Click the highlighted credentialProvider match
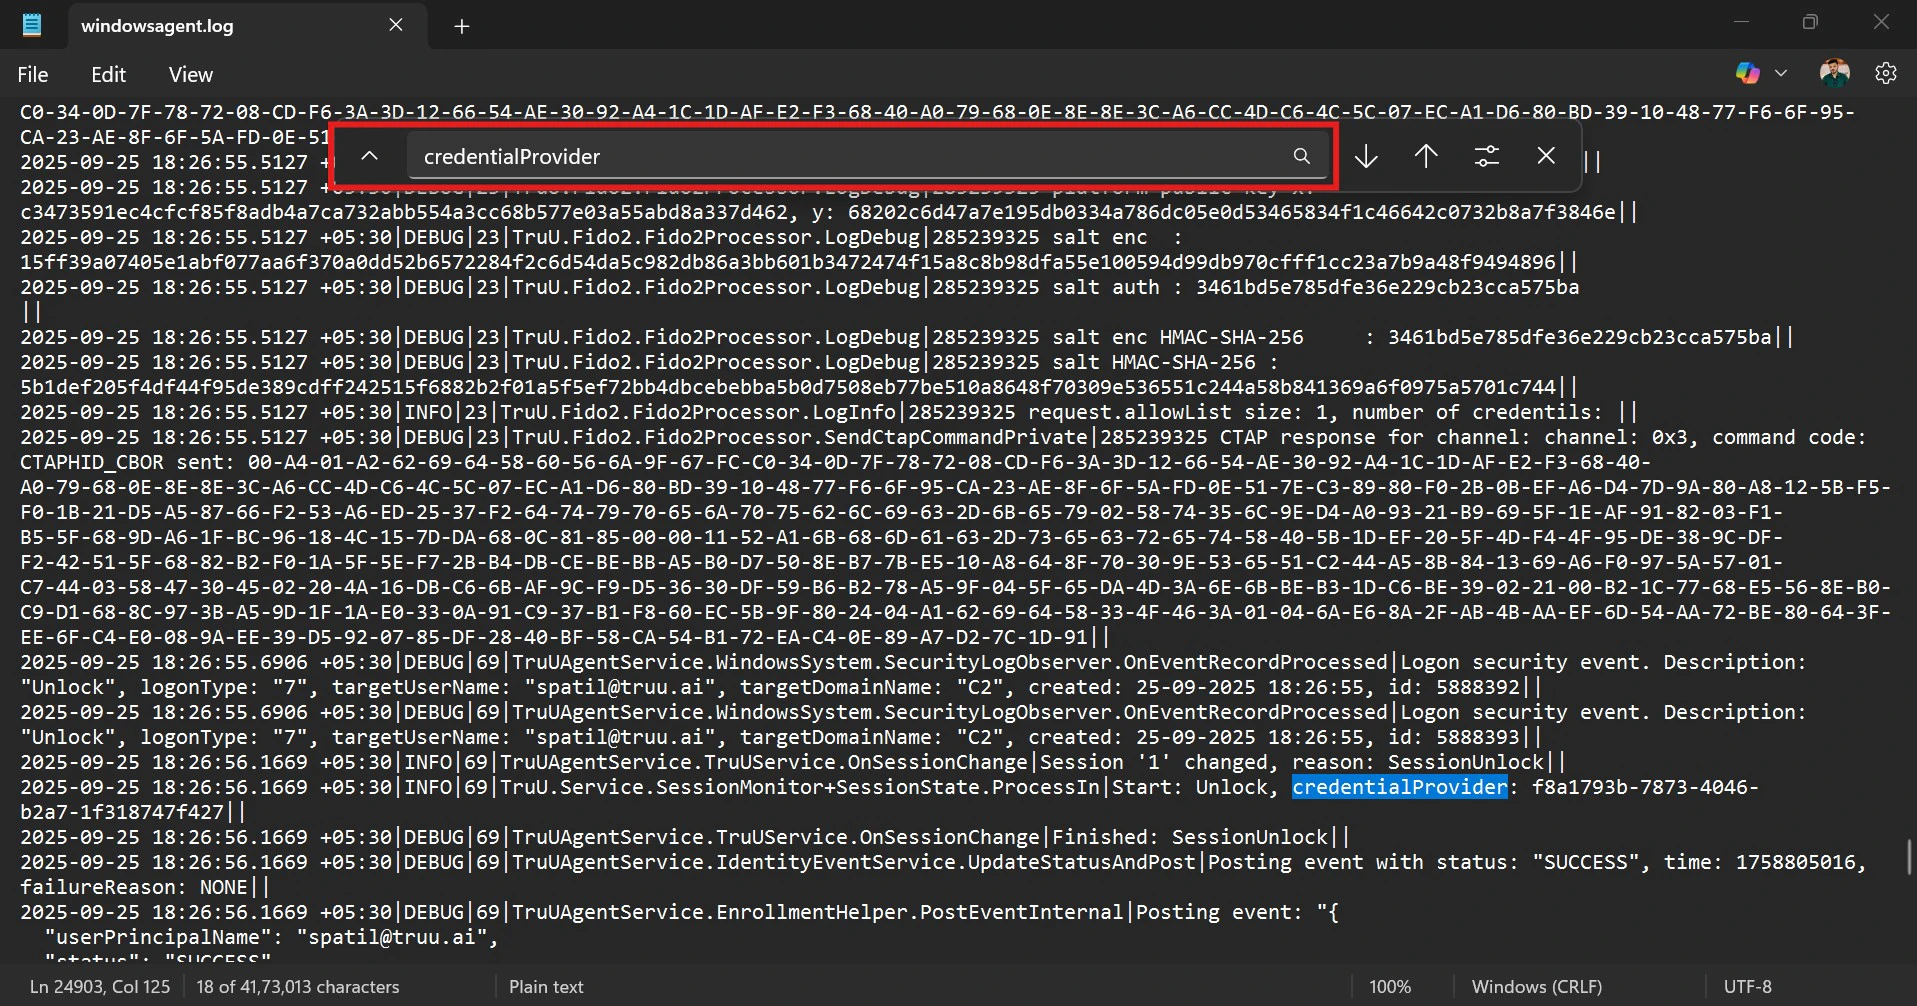Viewport: 1917px width, 1006px height. pyautogui.click(x=1399, y=787)
